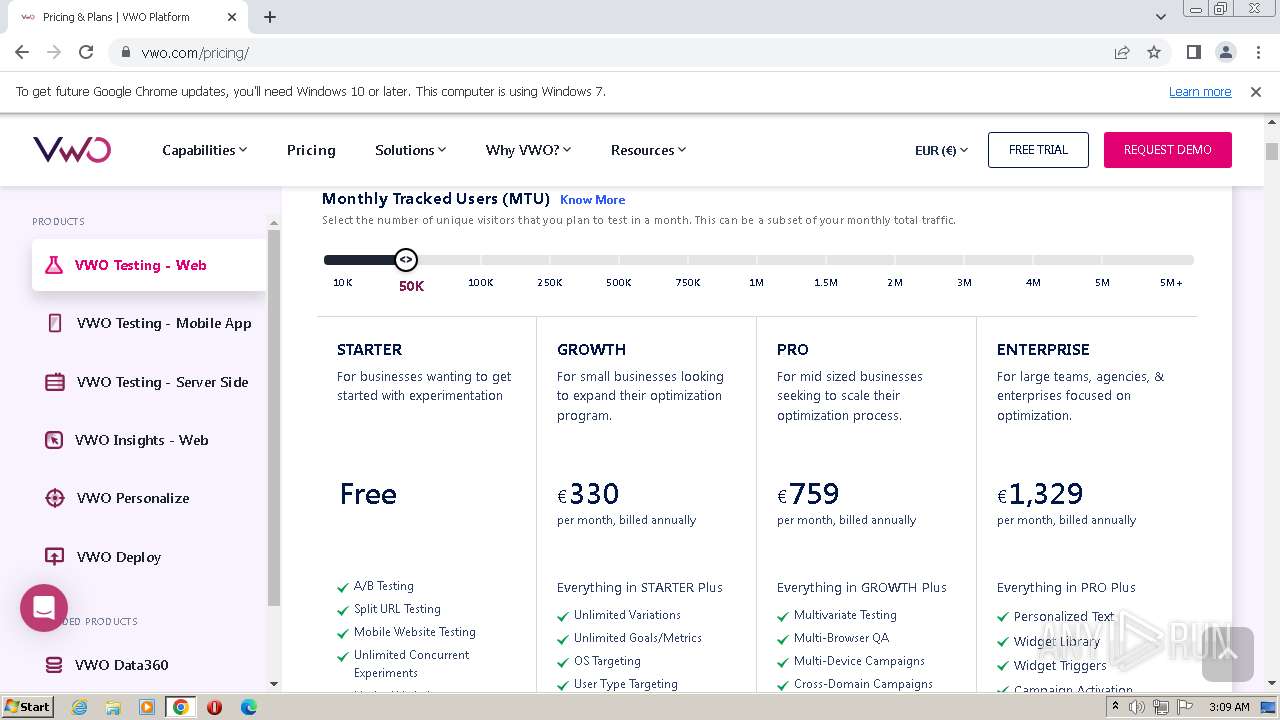
Task: Click the Deploy icon
Action: [x=55, y=557]
